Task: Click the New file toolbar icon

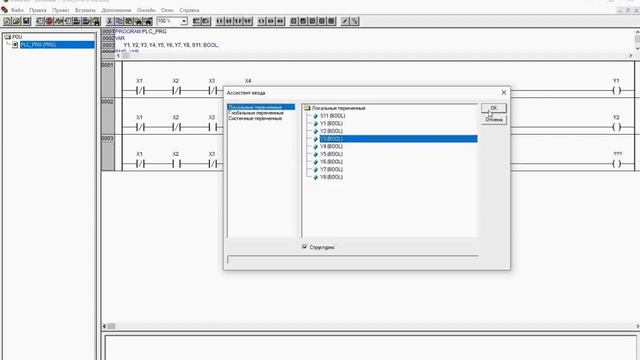Action: point(7,21)
